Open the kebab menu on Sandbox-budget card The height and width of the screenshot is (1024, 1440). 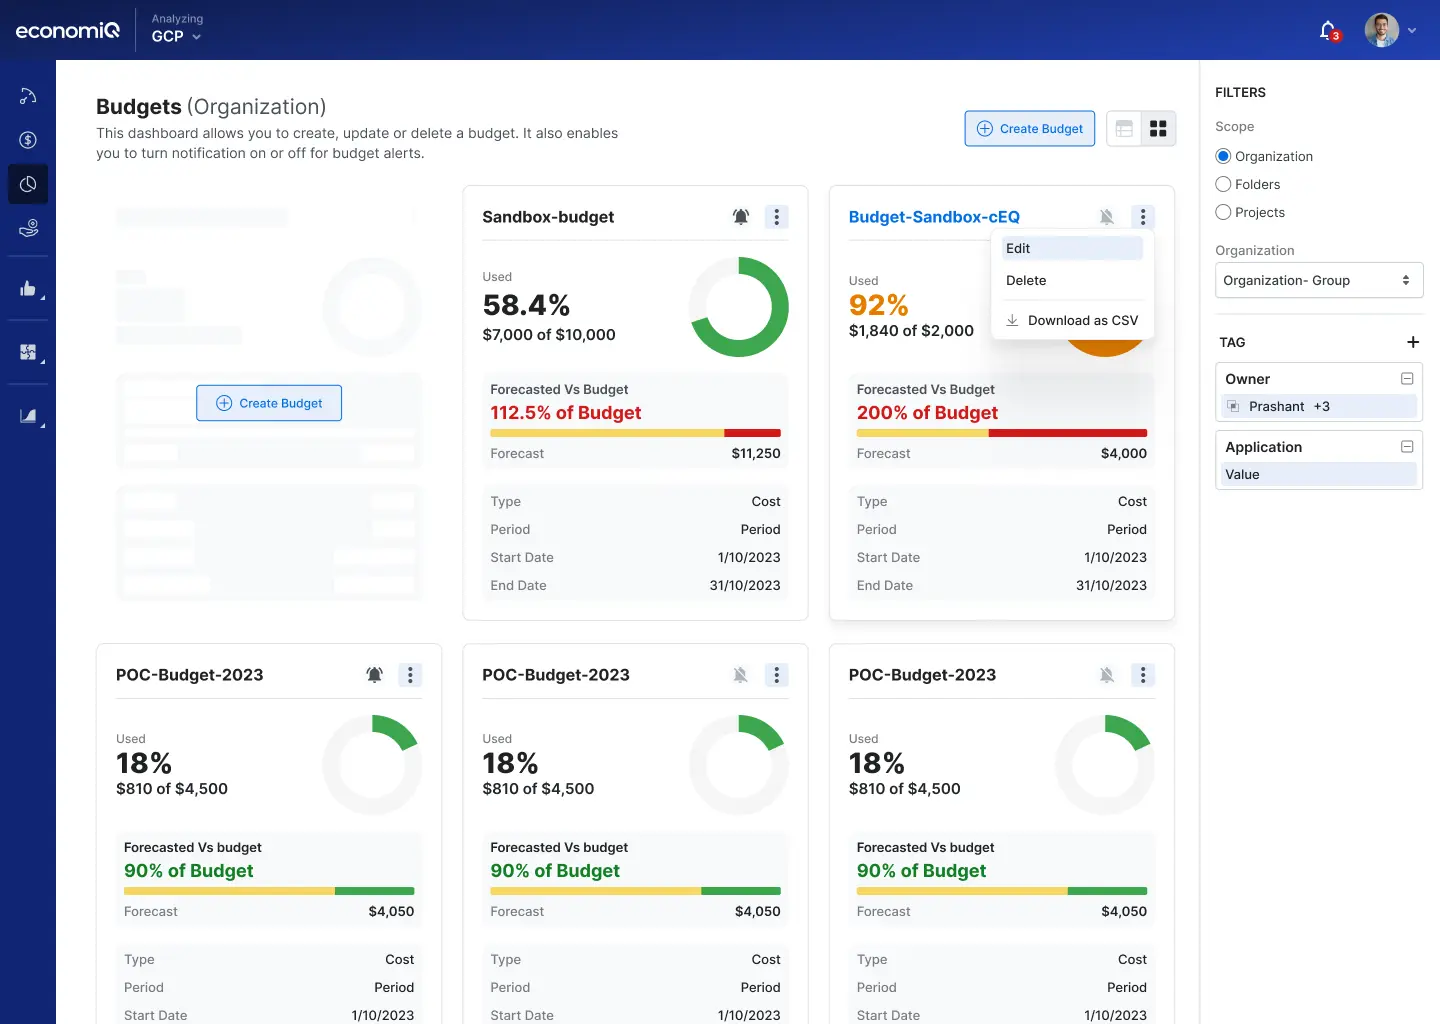coord(777,216)
